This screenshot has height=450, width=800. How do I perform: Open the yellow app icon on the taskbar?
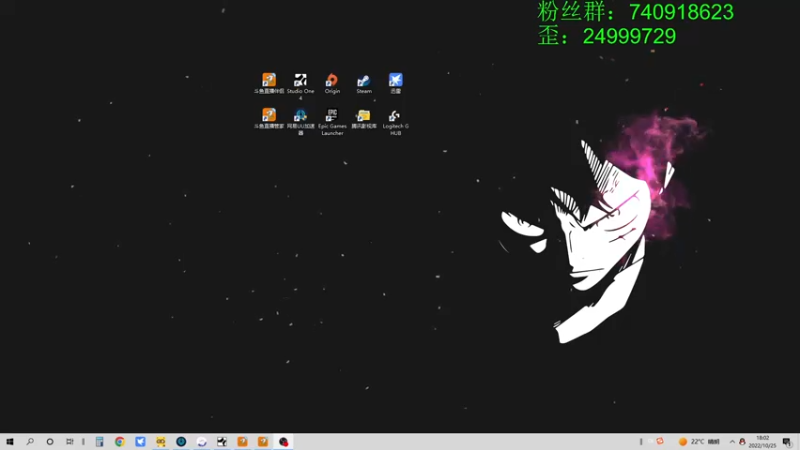(161, 442)
